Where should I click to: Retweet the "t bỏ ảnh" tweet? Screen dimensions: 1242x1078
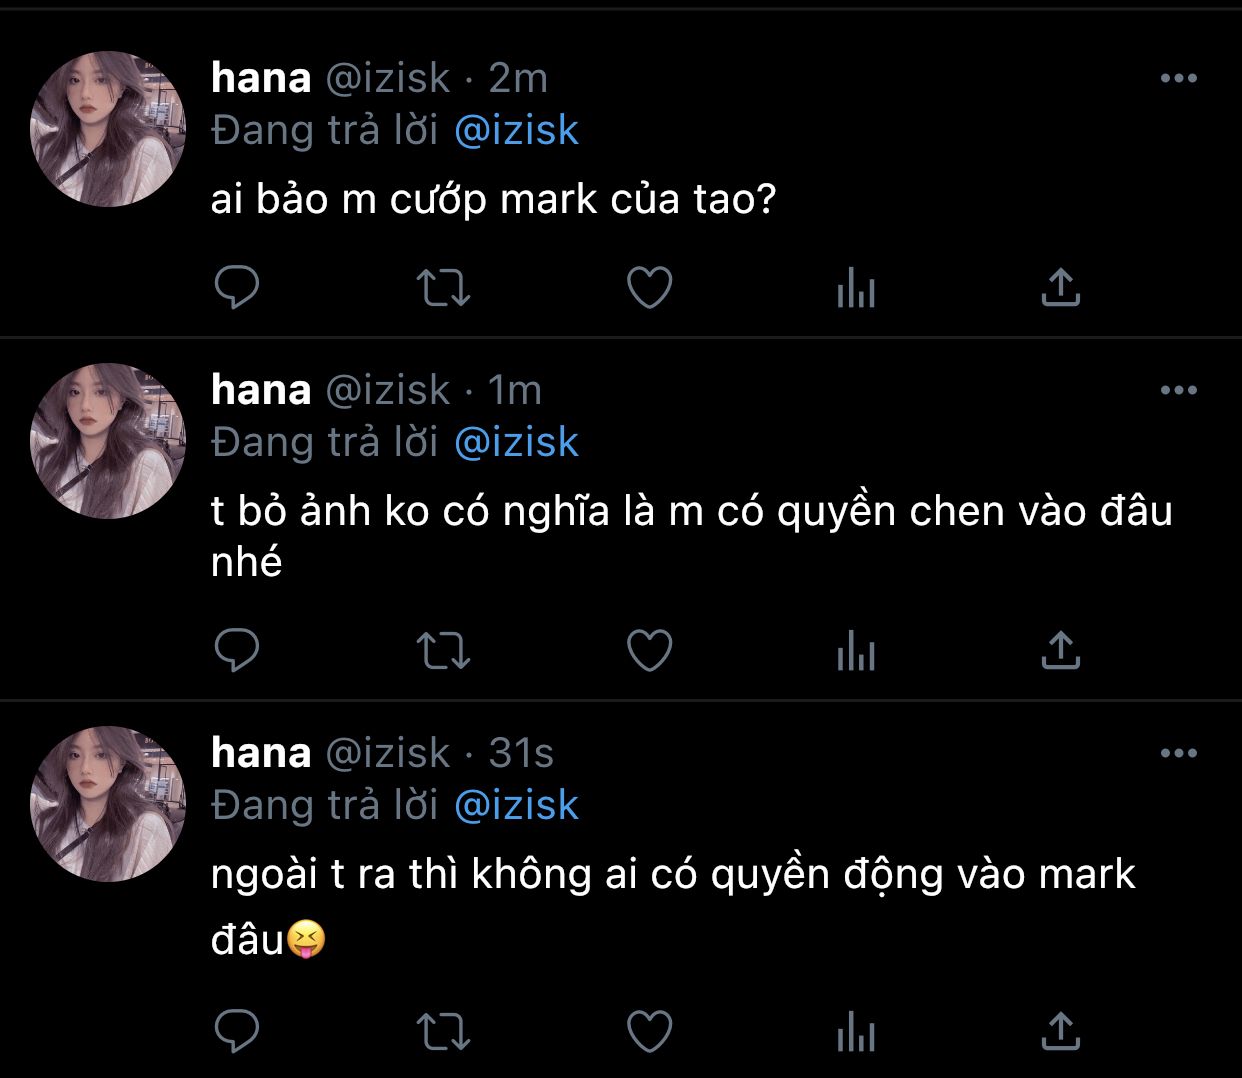coord(443,650)
